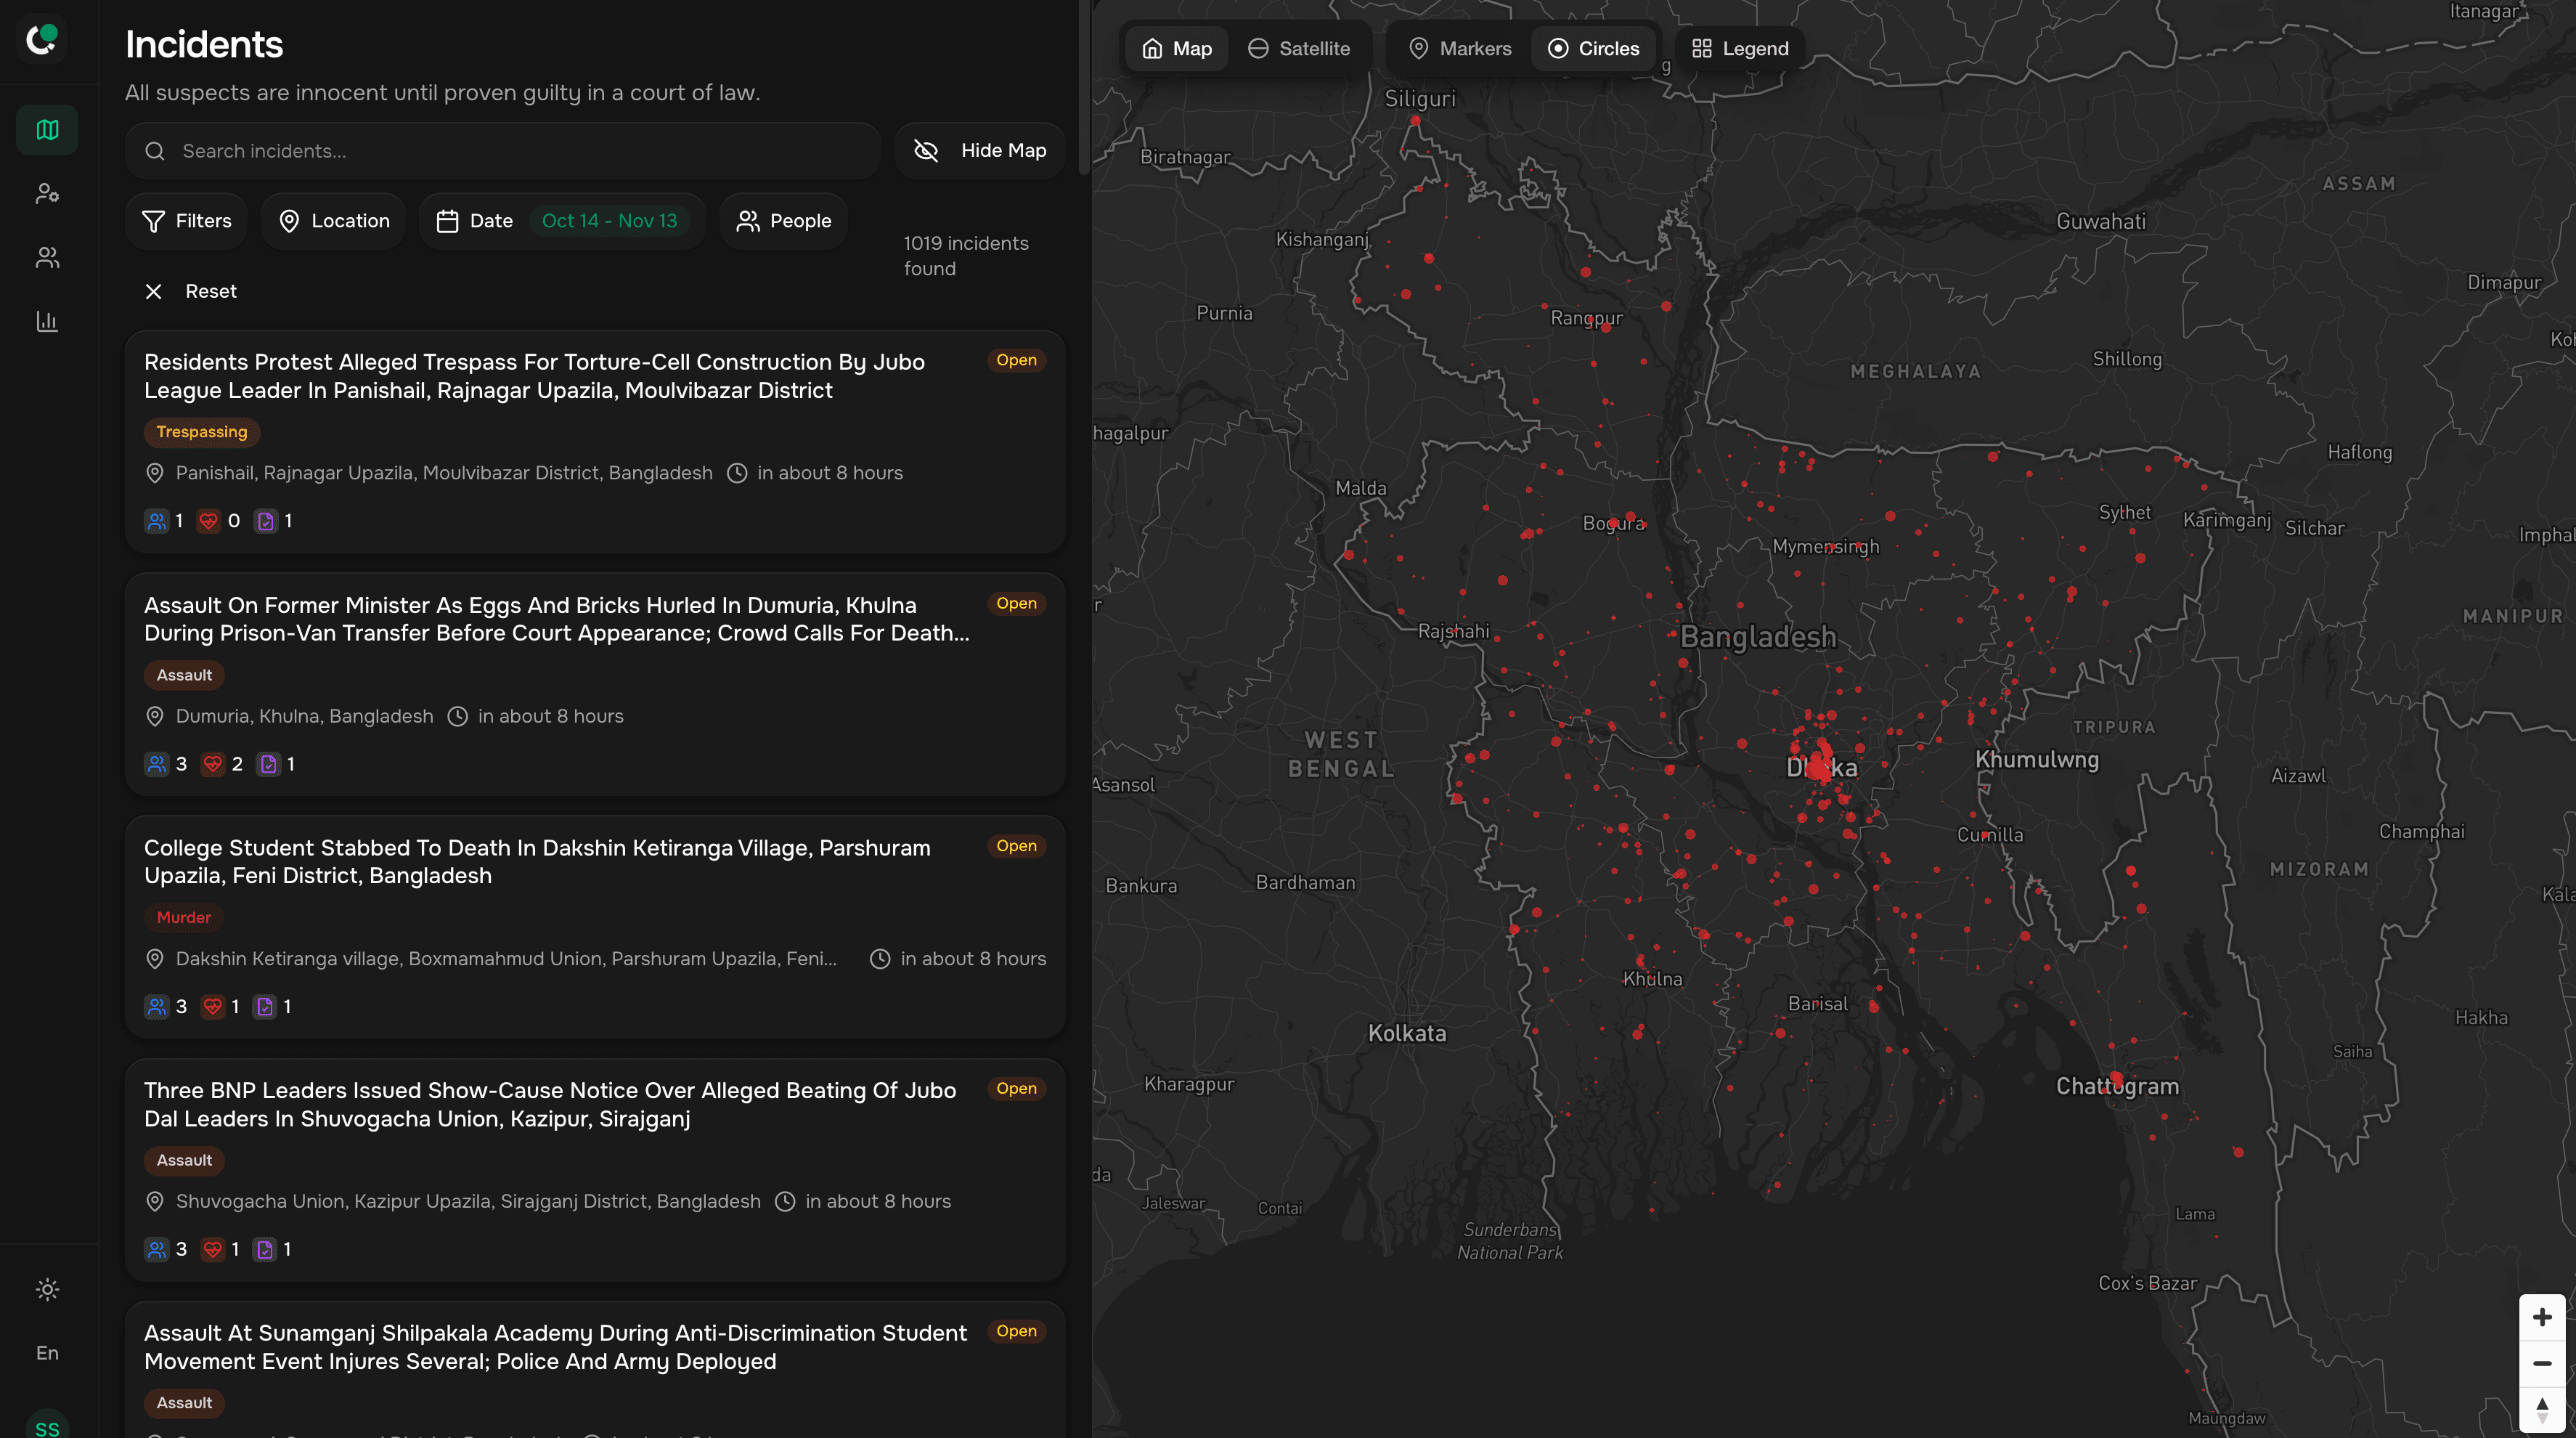Reset map bearing with compass icon
The image size is (2576, 1438).
(2541, 1409)
